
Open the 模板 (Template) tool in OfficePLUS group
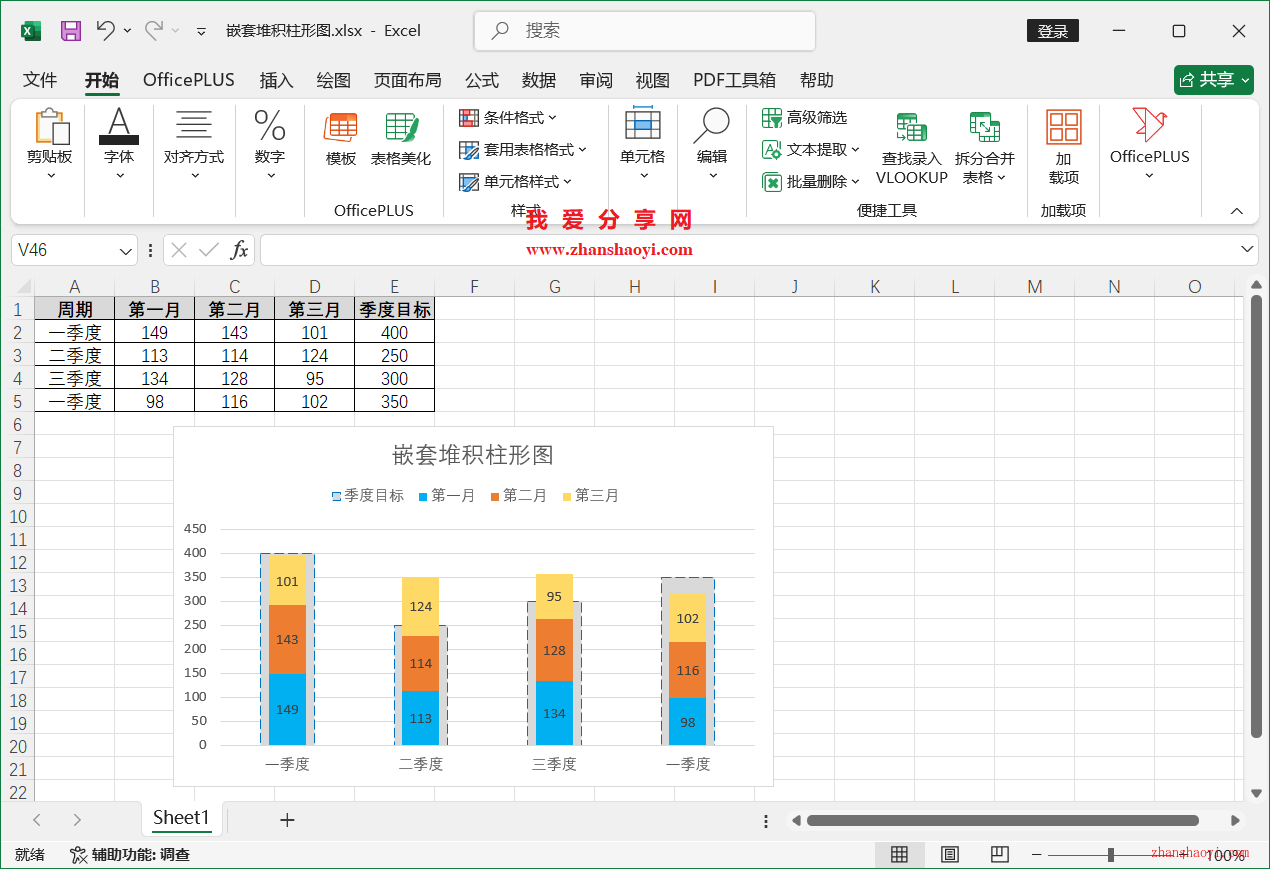(x=340, y=140)
